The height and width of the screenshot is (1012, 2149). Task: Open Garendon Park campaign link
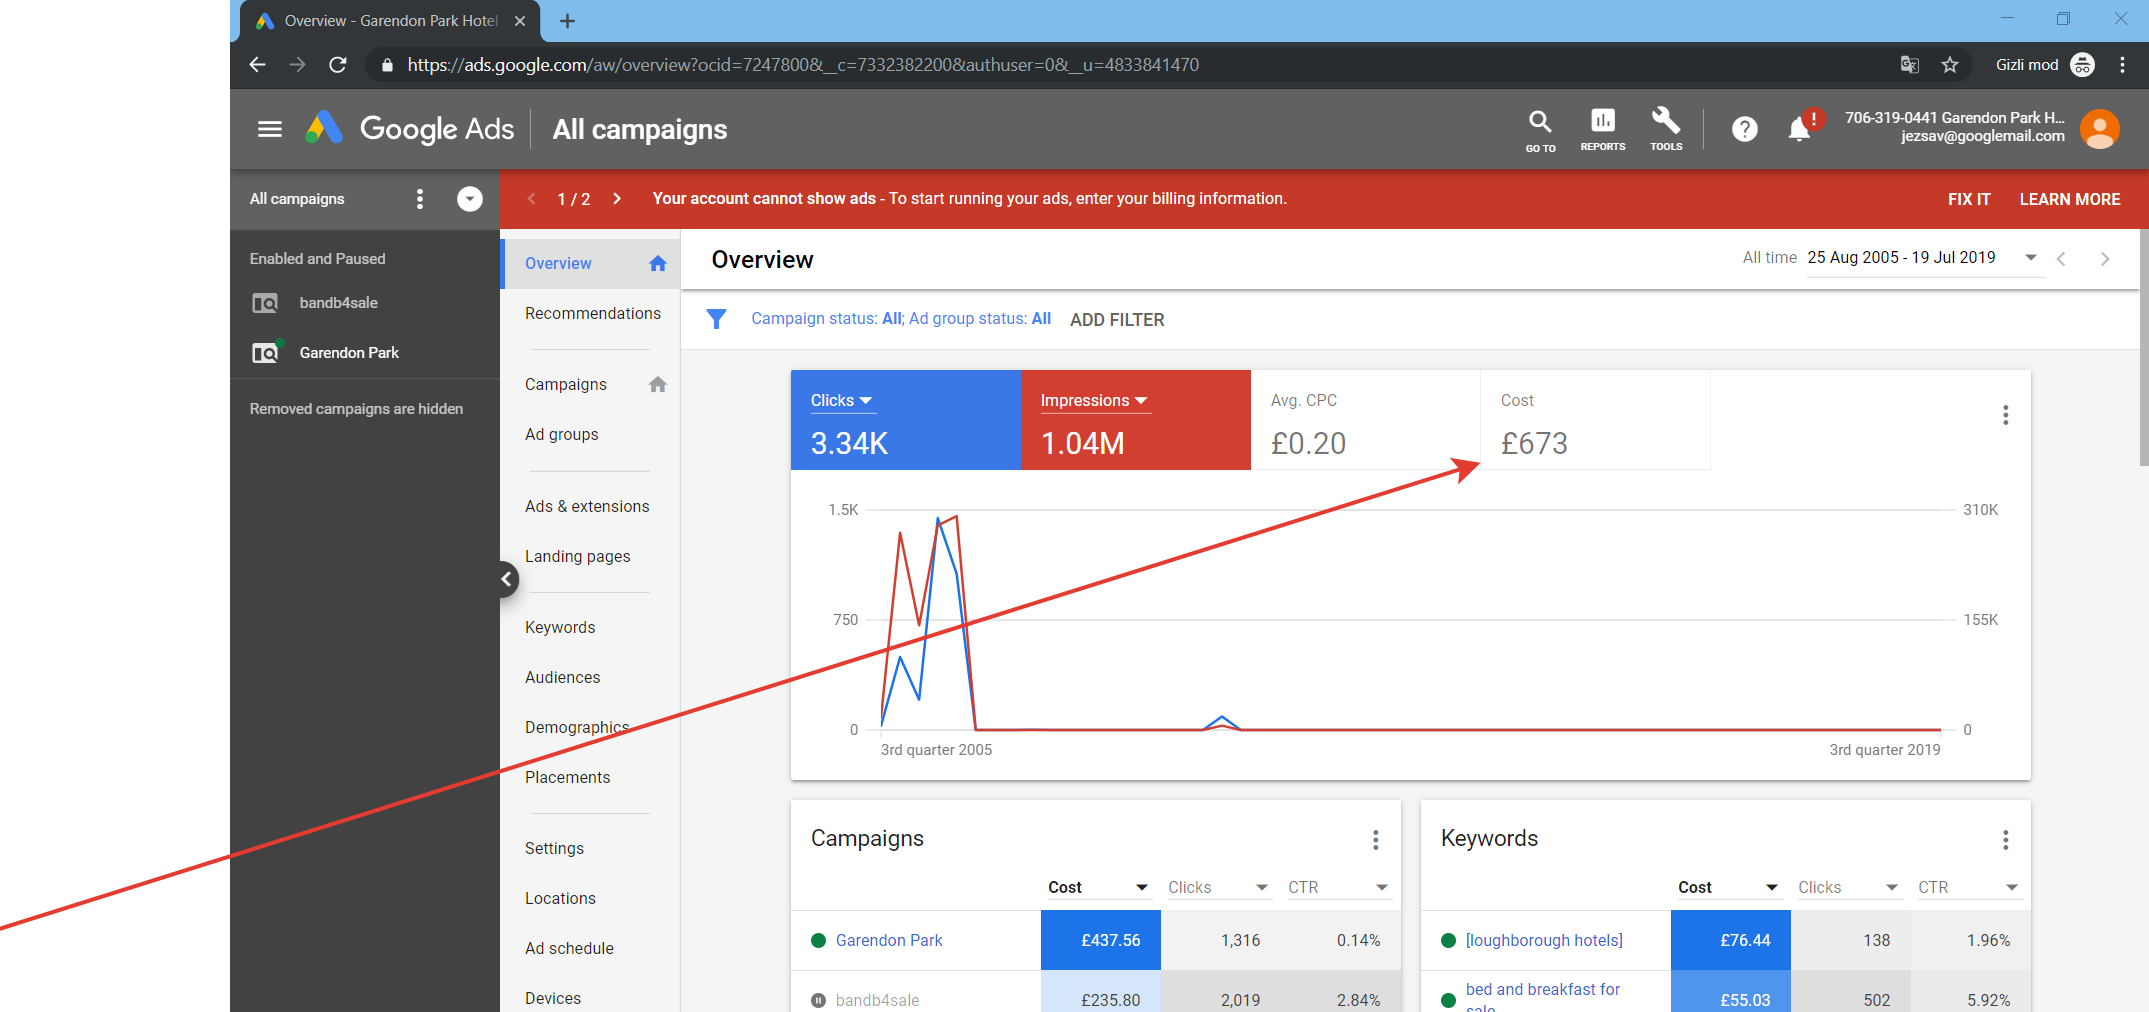(889, 941)
